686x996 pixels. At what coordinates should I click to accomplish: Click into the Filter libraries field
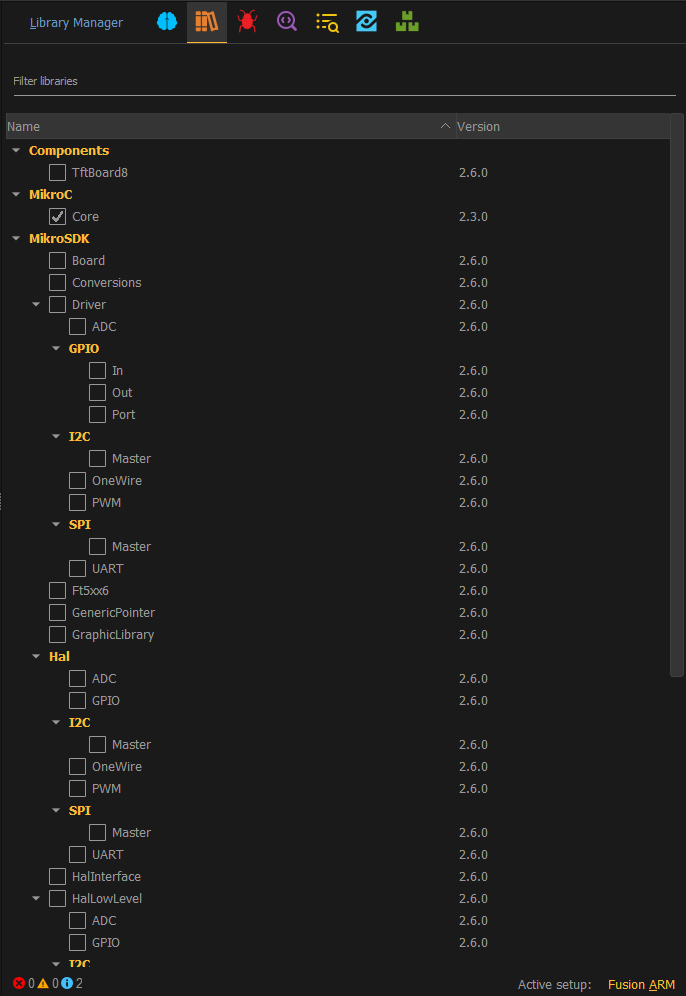pos(344,81)
